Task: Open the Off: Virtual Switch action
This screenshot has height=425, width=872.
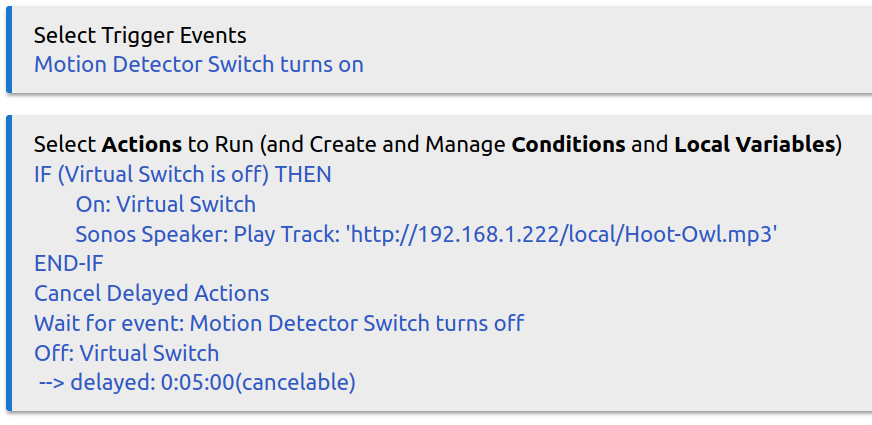Action: (x=126, y=353)
